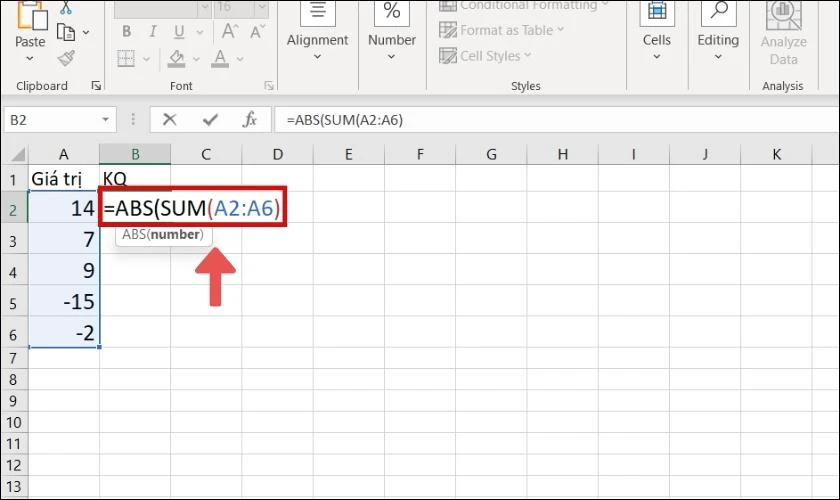Image resolution: width=840 pixels, height=500 pixels.
Task: Click cell A5 with value -15
Action: click(x=64, y=302)
